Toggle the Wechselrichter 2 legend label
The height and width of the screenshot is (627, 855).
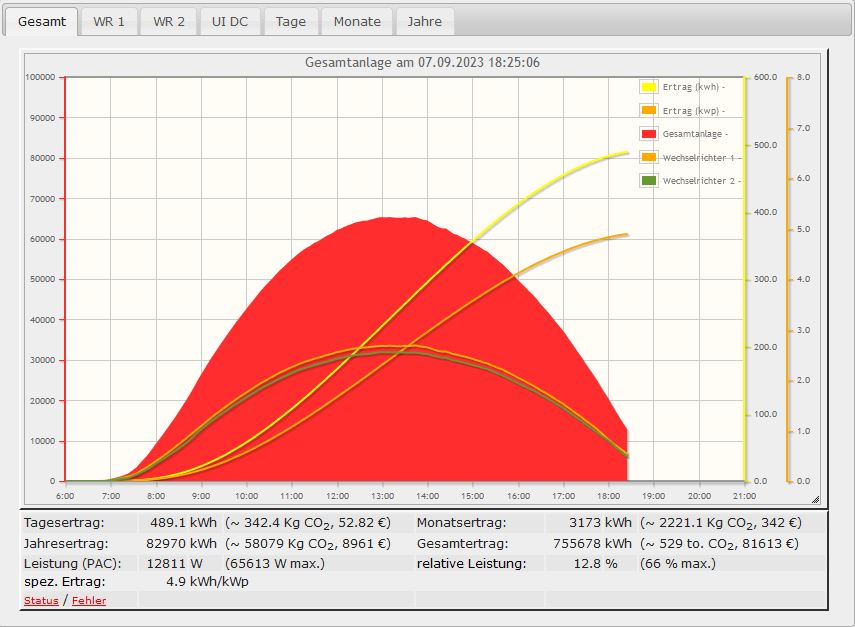coord(698,181)
